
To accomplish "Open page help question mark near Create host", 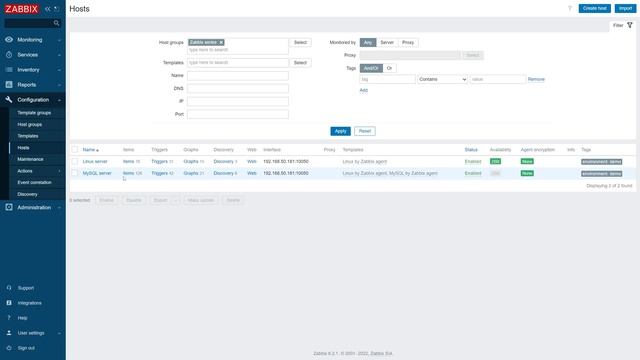I will point(570,9).
